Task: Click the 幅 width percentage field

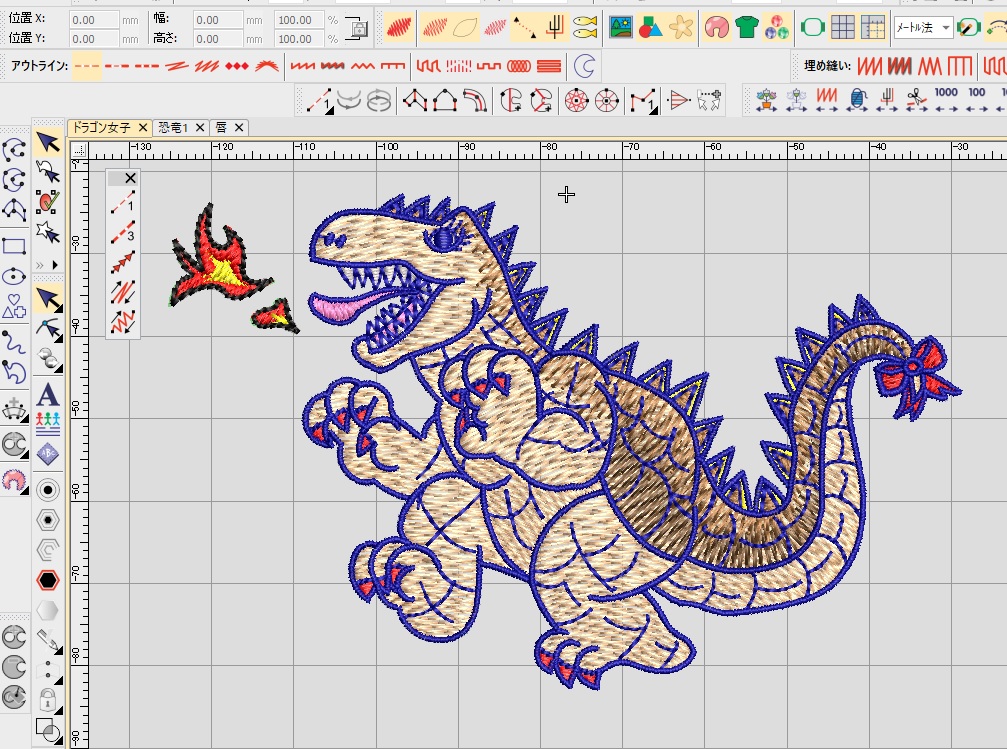Action: point(298,20)
